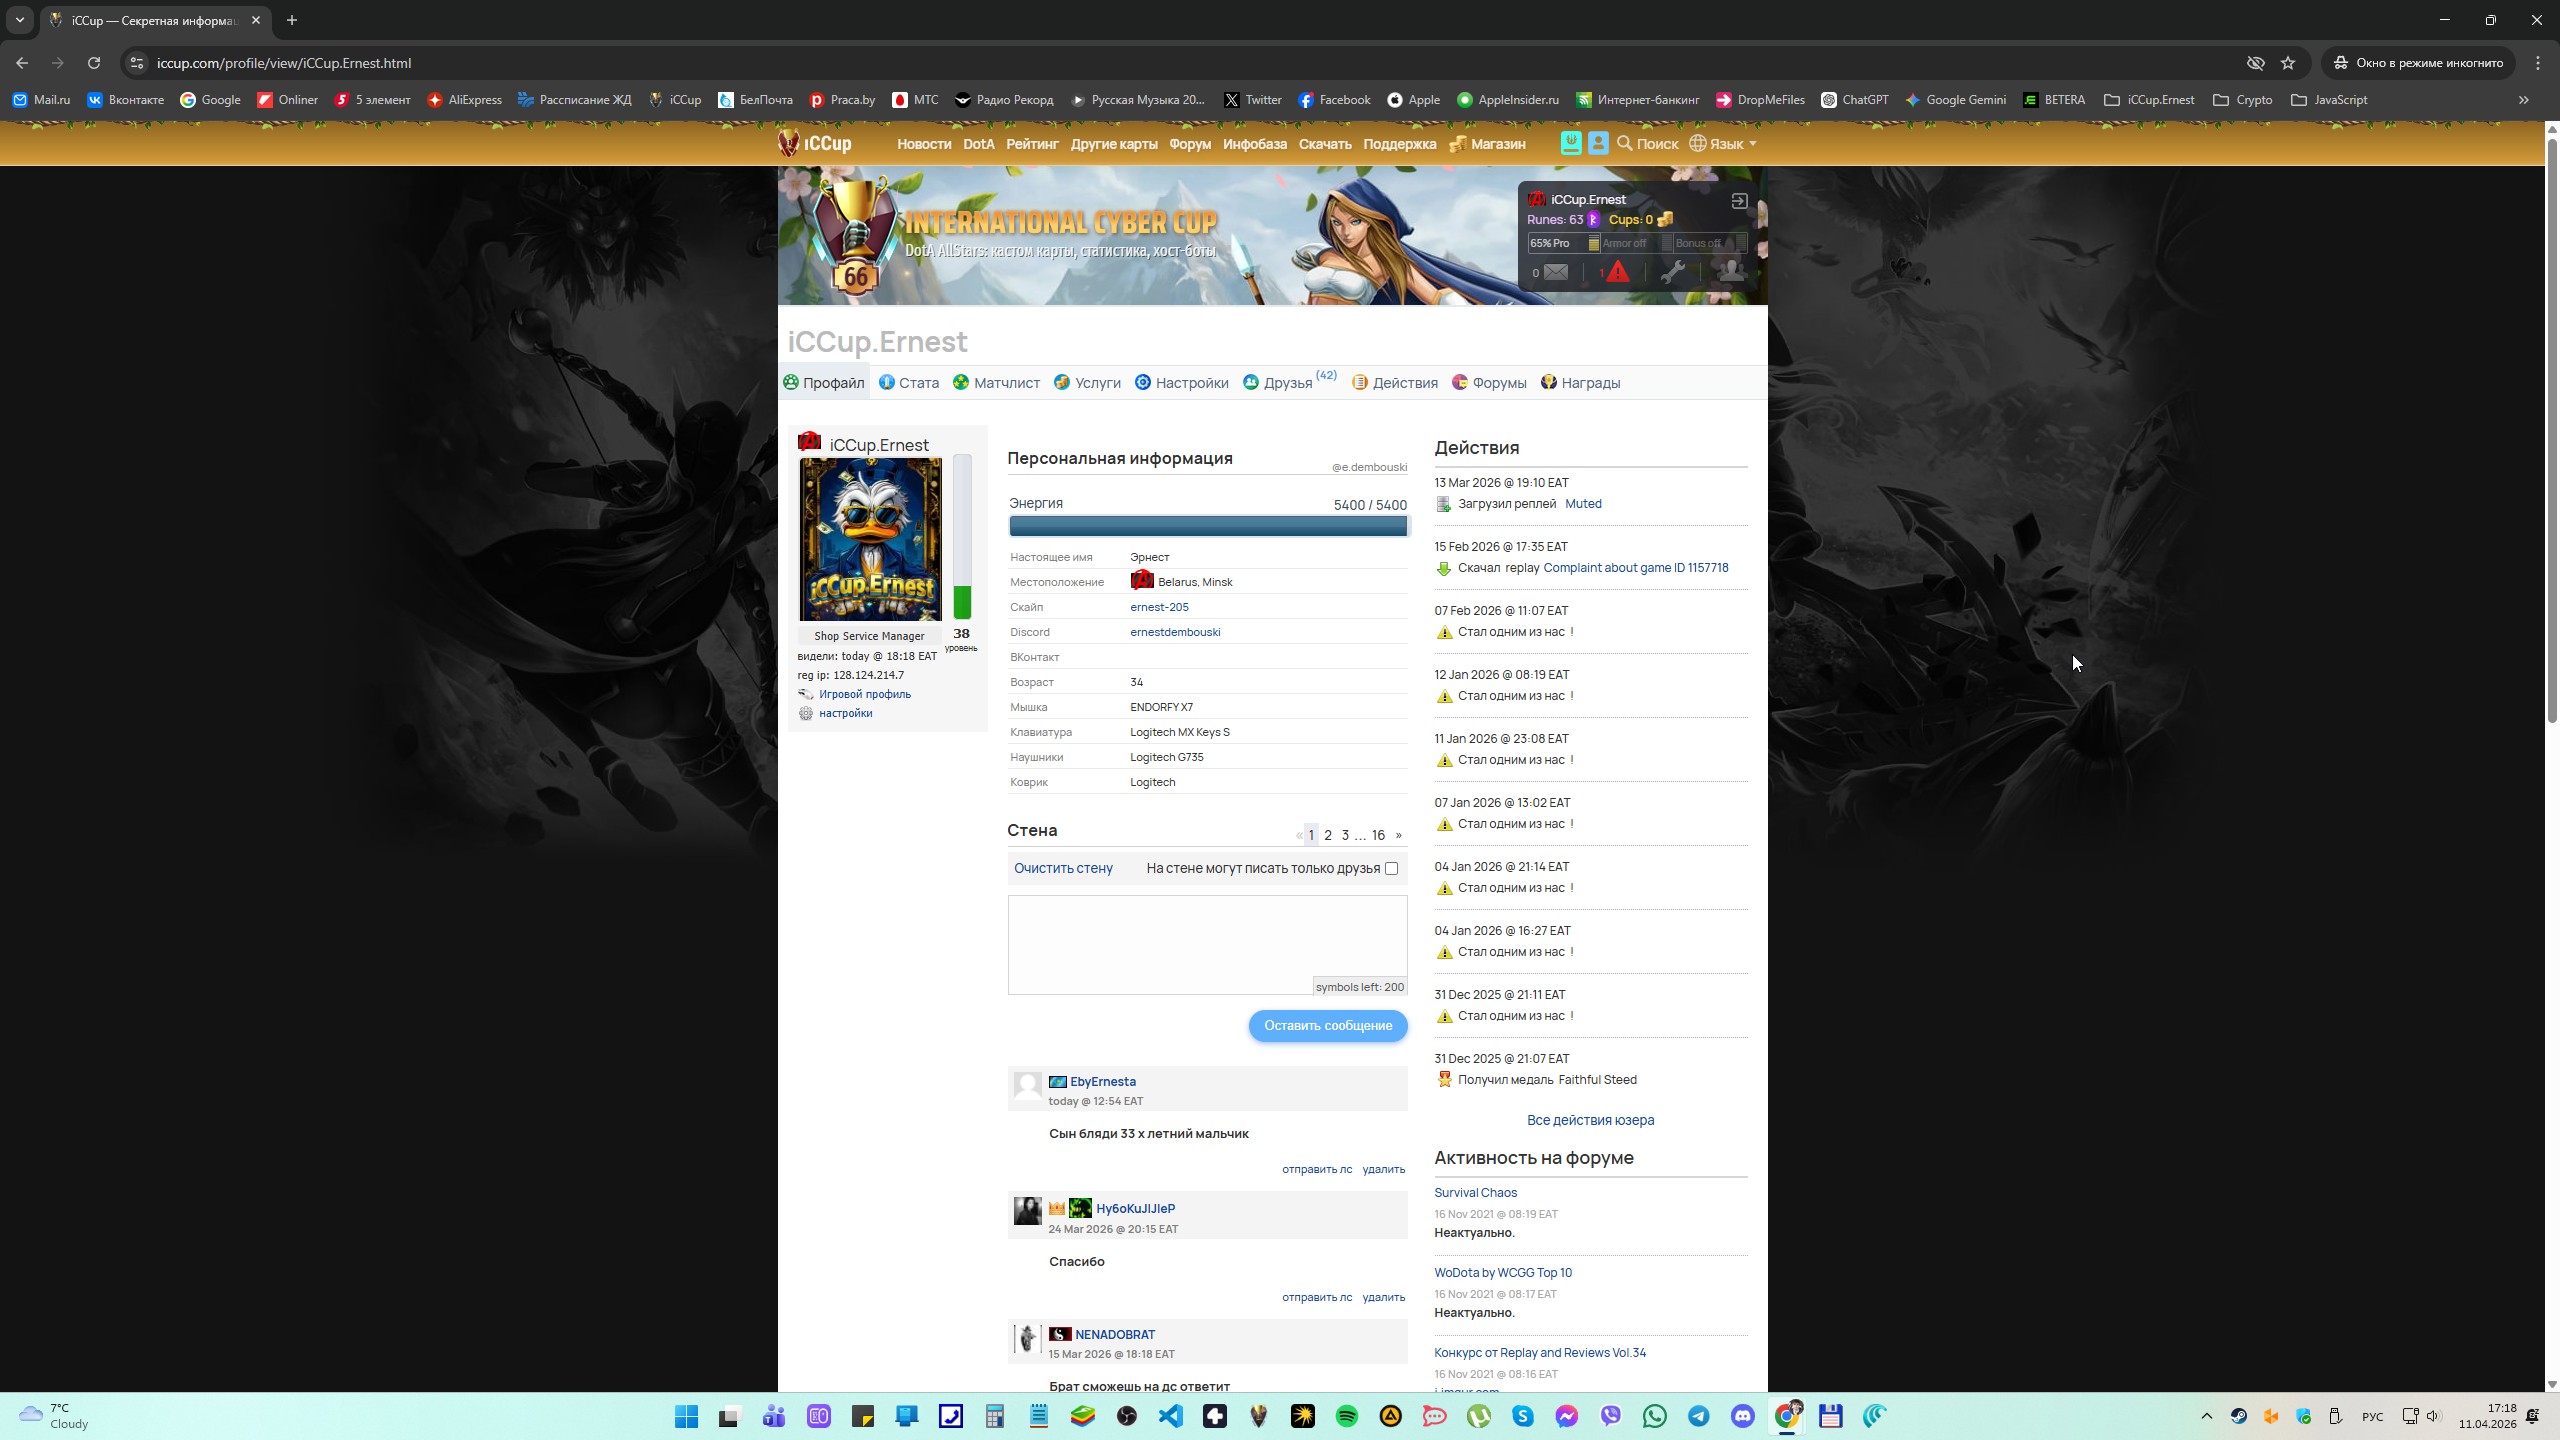Expand the Язык language dropdown
Viewport: 2560px width, 1440px height.
pos(1726,144)
